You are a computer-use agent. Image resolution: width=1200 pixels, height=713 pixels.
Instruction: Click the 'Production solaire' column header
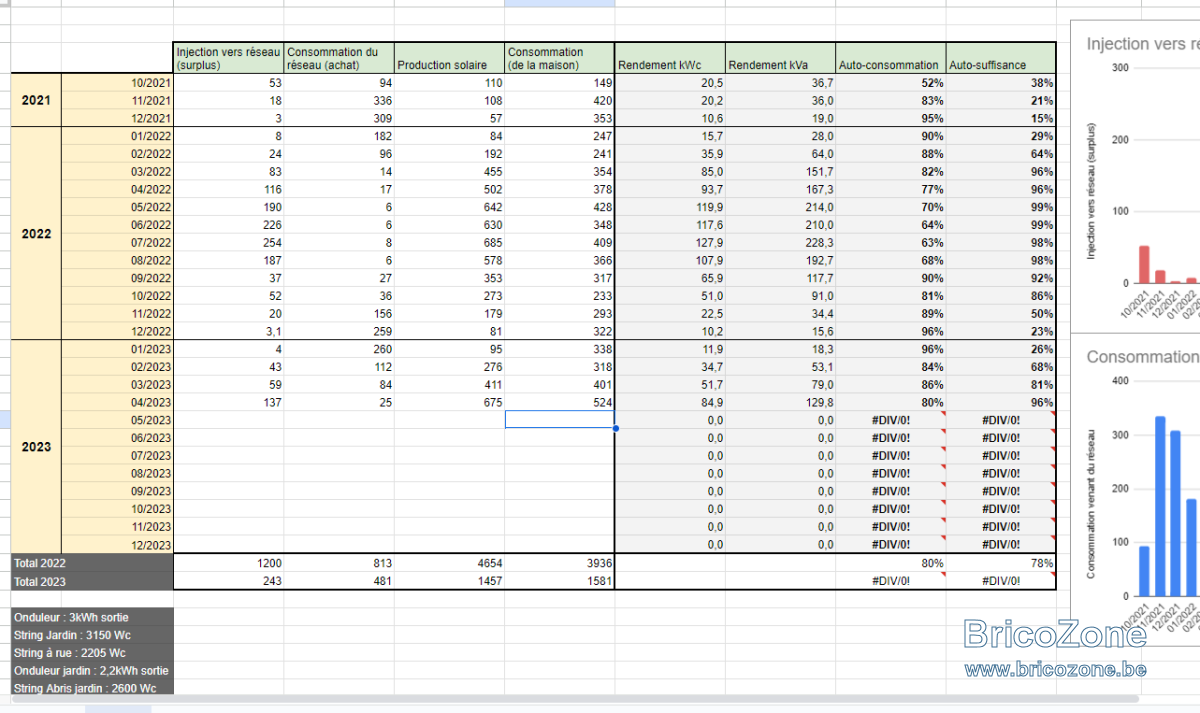(x=449, y=58)
